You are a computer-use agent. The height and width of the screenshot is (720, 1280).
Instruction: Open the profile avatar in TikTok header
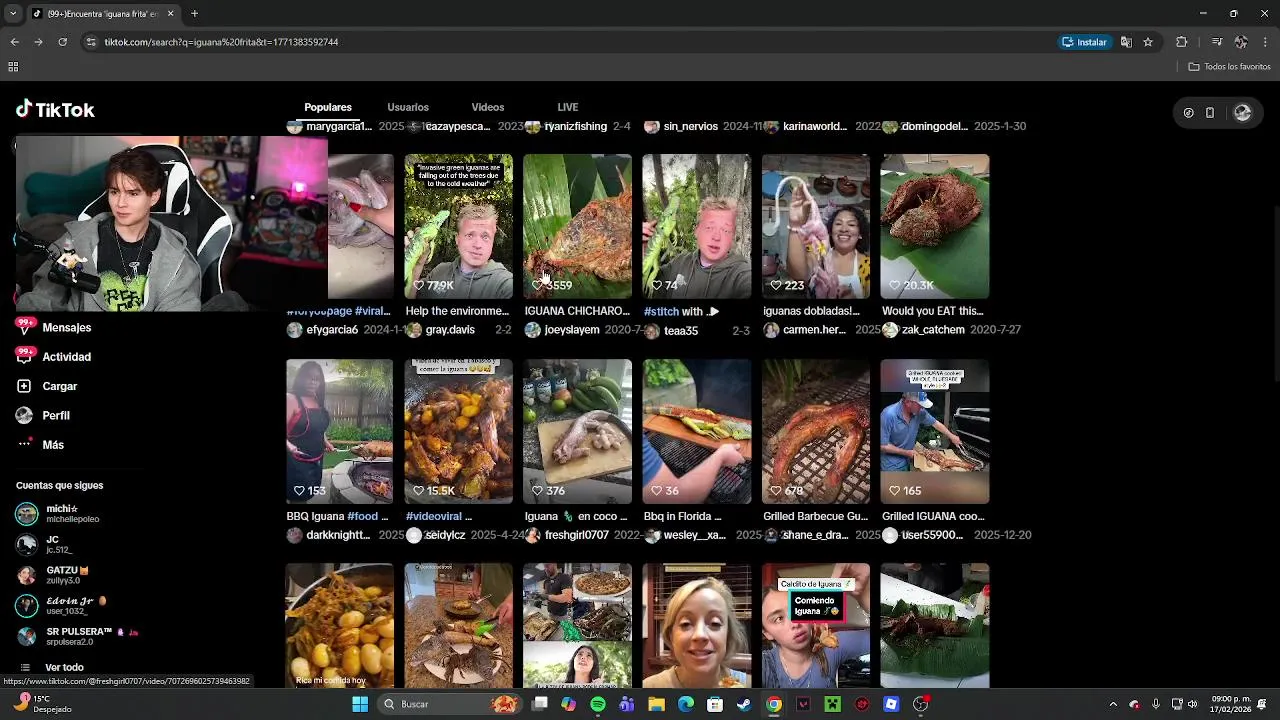click(x=1243, y=113)
